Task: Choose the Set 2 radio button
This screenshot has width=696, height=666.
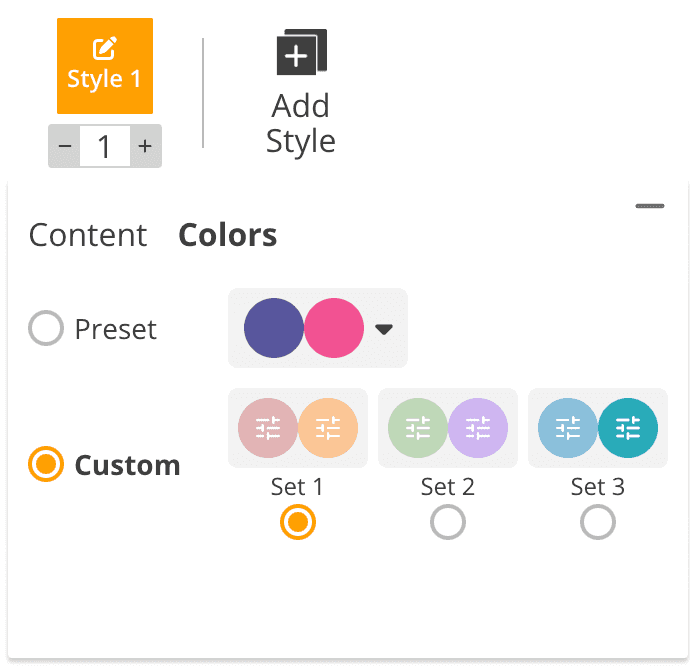Action: [447, 522]
